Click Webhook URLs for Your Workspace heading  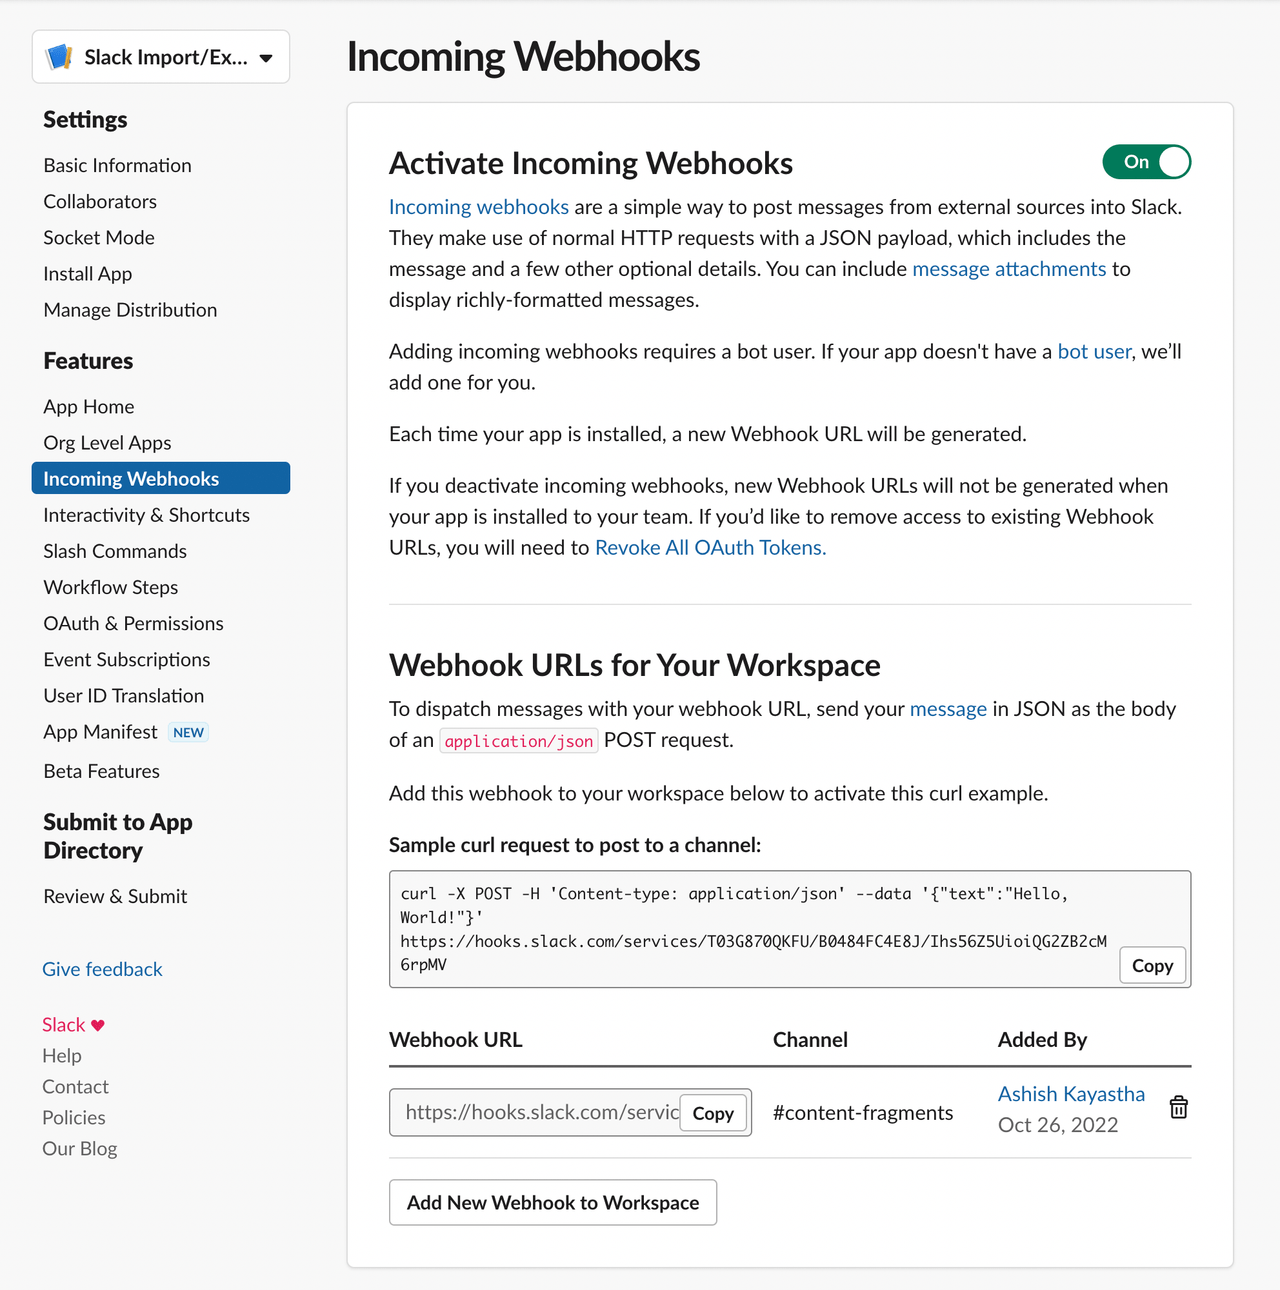(x=635, y=665)
